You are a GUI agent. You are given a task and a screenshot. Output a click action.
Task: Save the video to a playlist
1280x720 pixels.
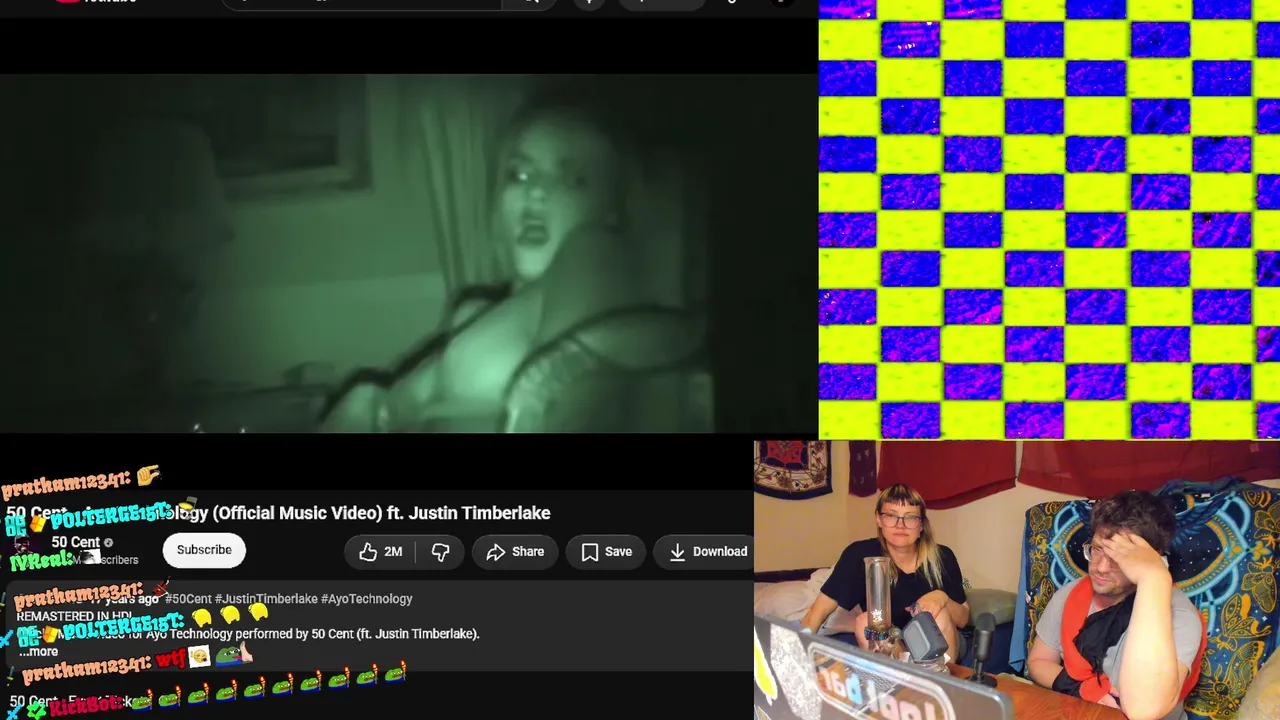606,552
